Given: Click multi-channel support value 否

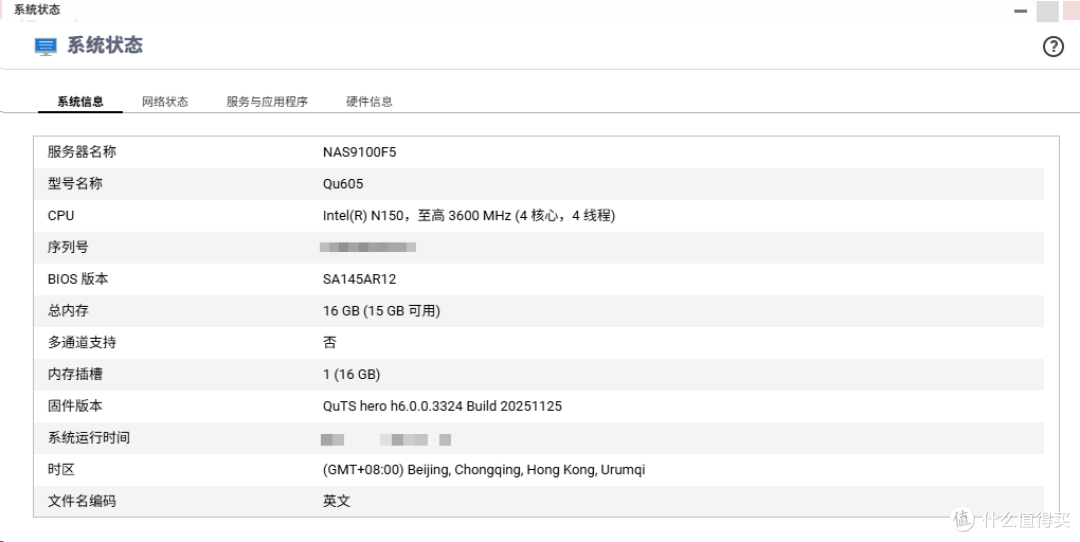Looking at the screenshot, I should click(330, 342).
